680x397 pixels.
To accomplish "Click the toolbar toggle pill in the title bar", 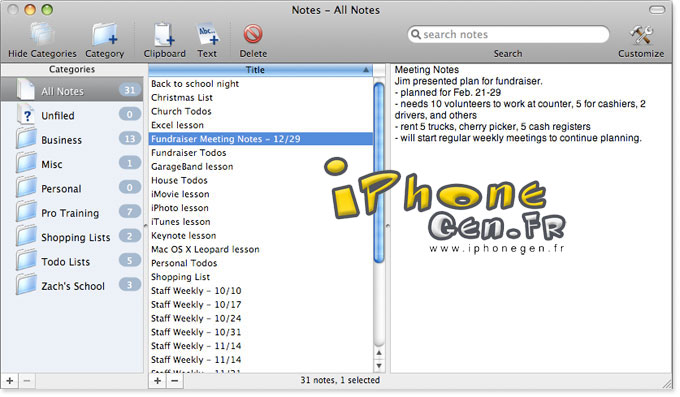I will [657, 10].
